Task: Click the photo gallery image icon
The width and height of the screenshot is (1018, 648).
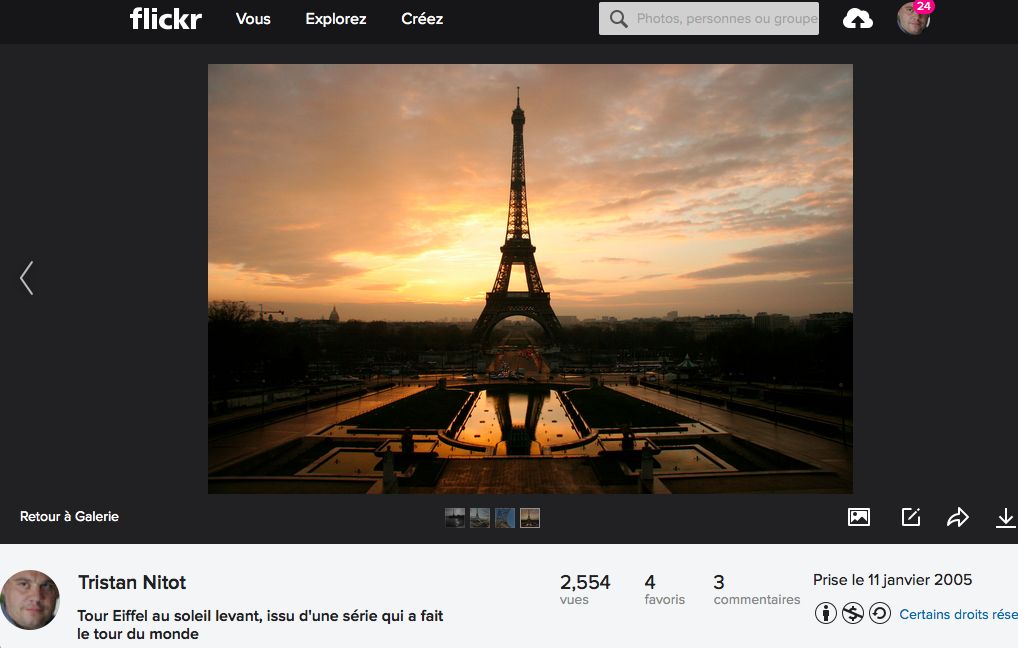Action: [x=858, y=517]
